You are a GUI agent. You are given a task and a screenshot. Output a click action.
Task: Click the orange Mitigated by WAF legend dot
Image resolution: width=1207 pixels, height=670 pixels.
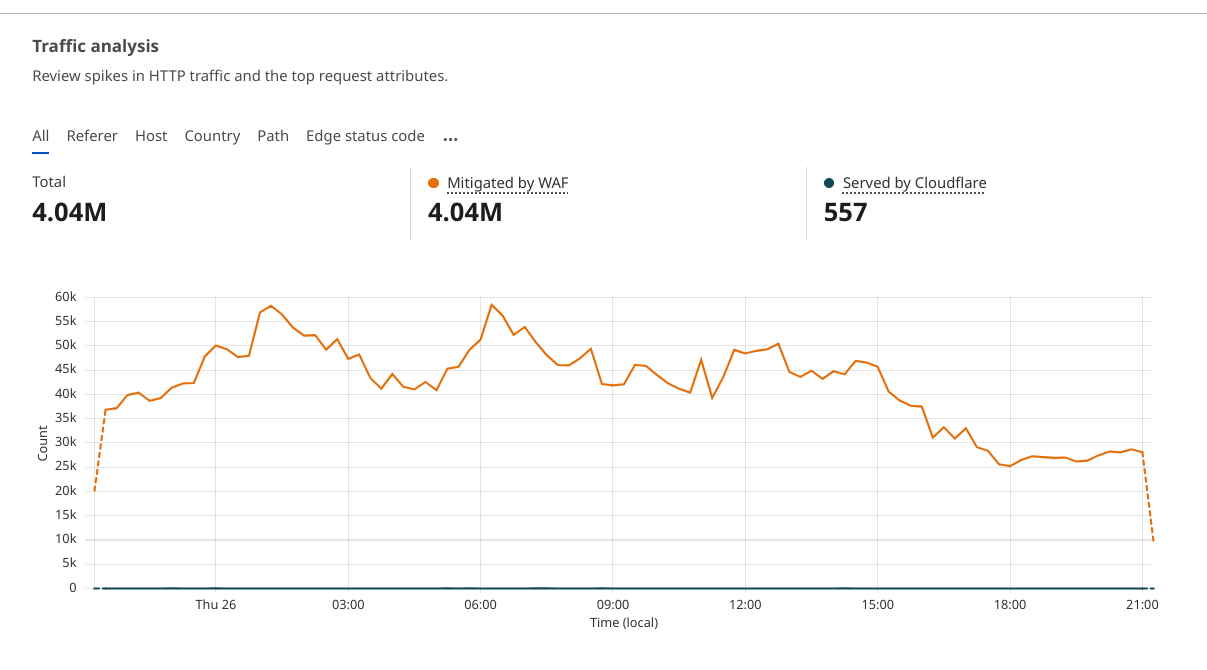tap(433, 183)
